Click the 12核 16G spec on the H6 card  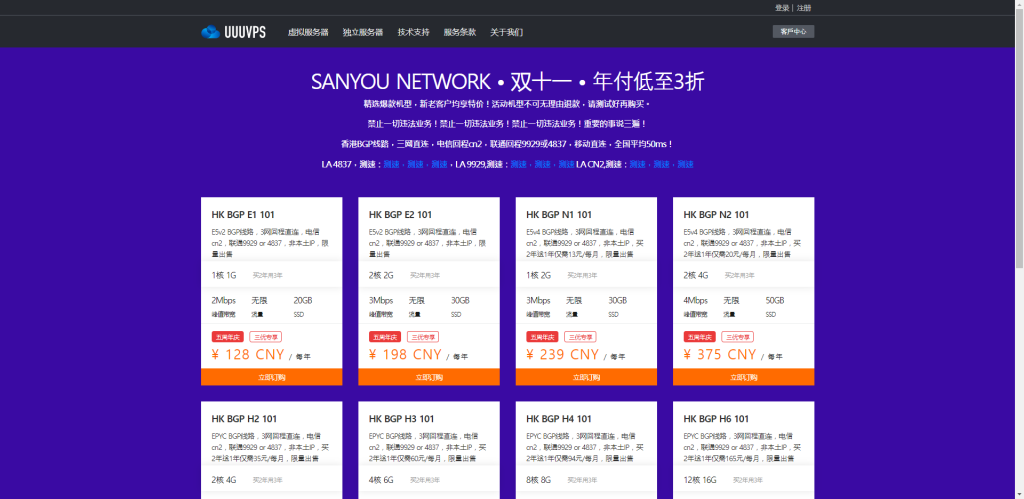700,480
